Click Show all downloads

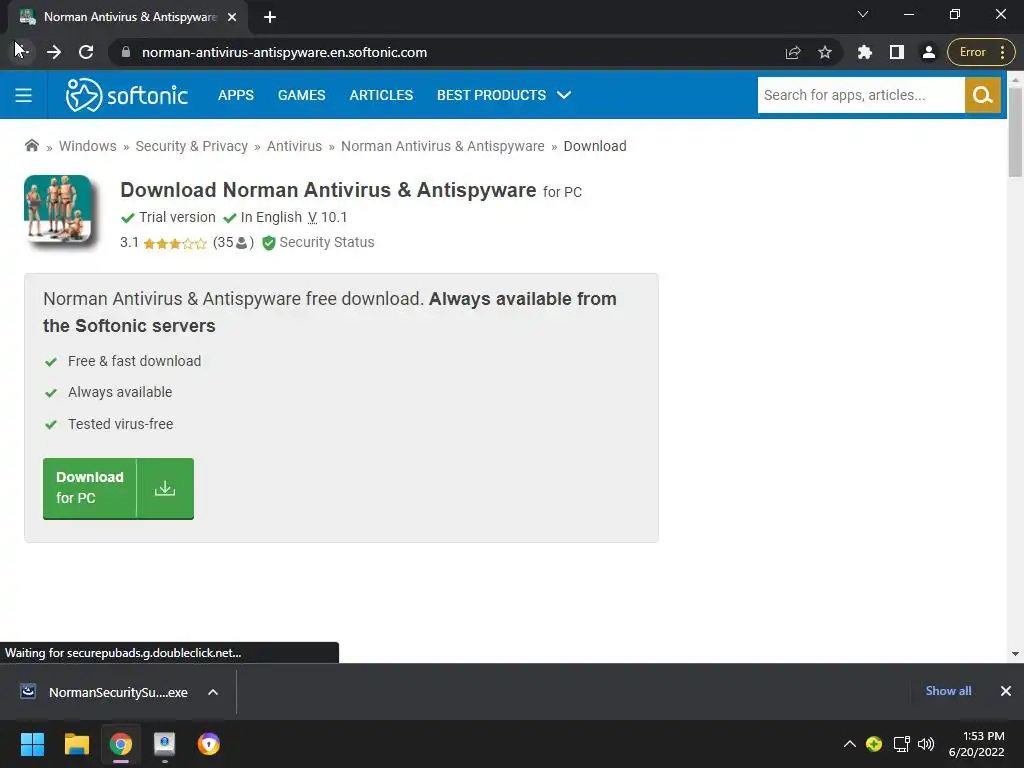coord(948,691)
